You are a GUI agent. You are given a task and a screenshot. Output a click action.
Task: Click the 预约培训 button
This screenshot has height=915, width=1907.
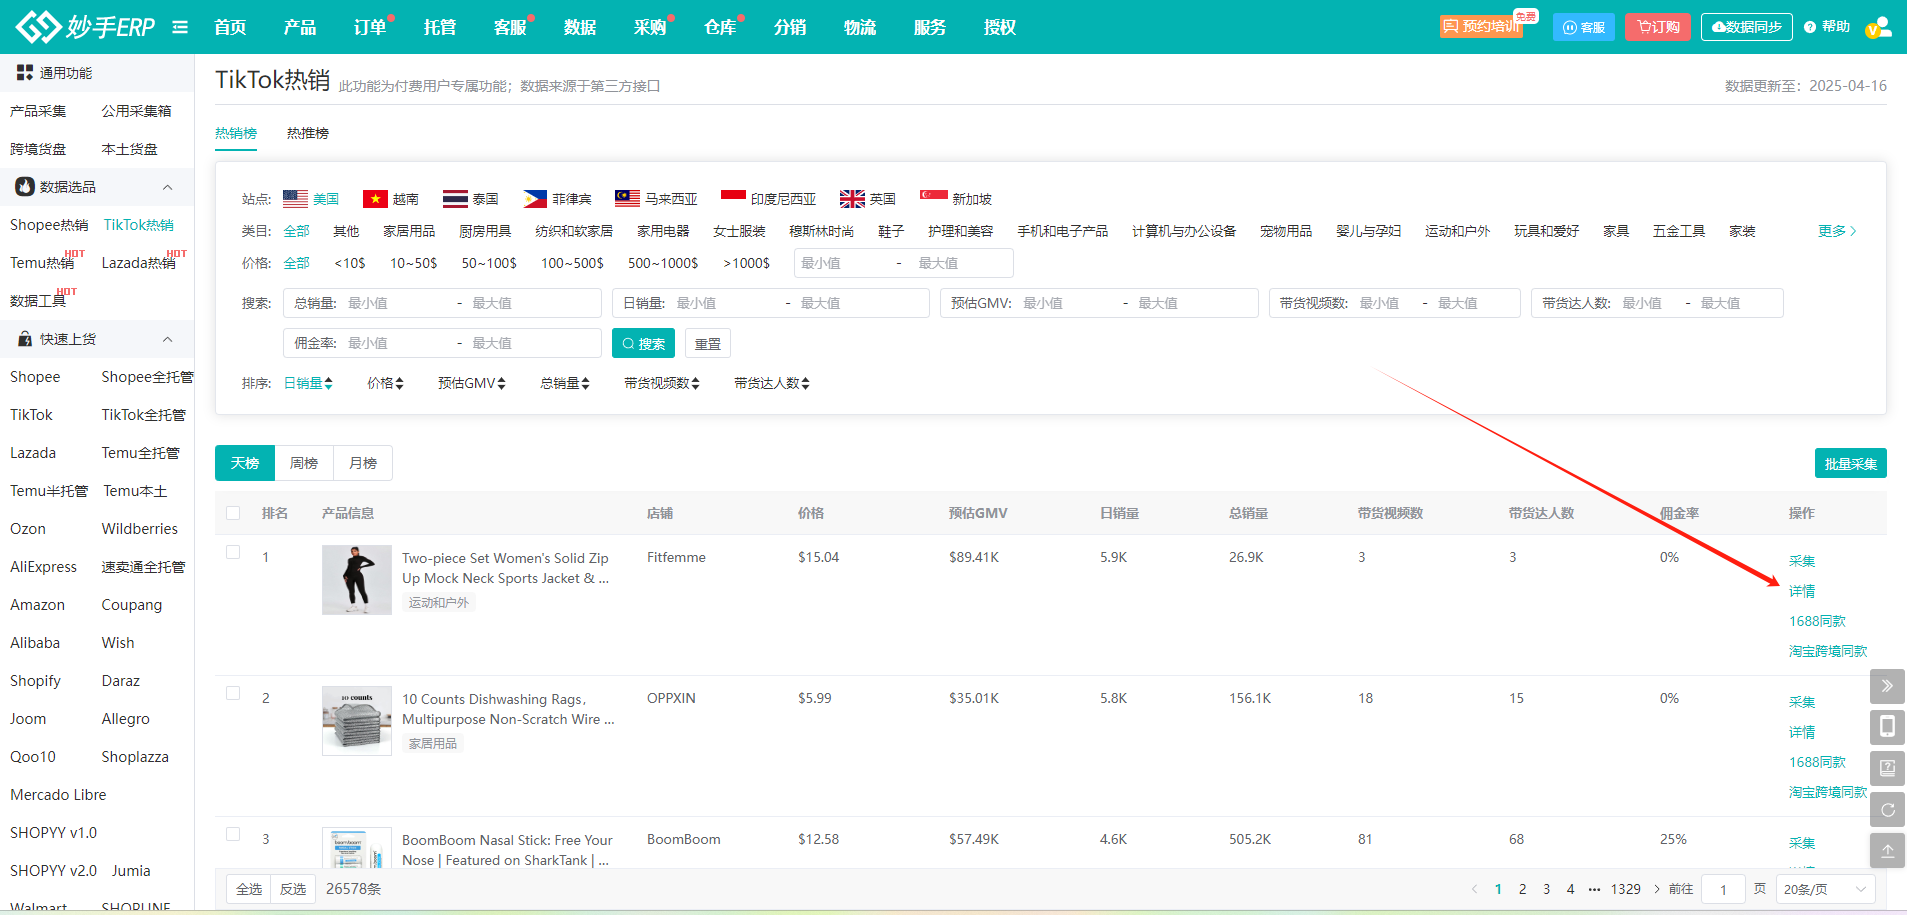click(1482, 26)
